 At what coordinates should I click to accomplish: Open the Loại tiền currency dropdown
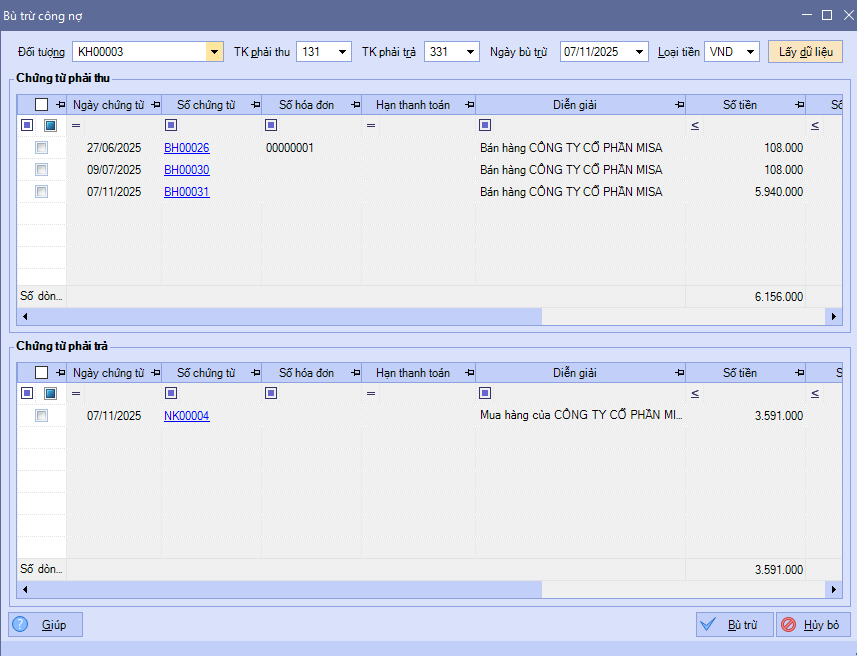[750, 52]
